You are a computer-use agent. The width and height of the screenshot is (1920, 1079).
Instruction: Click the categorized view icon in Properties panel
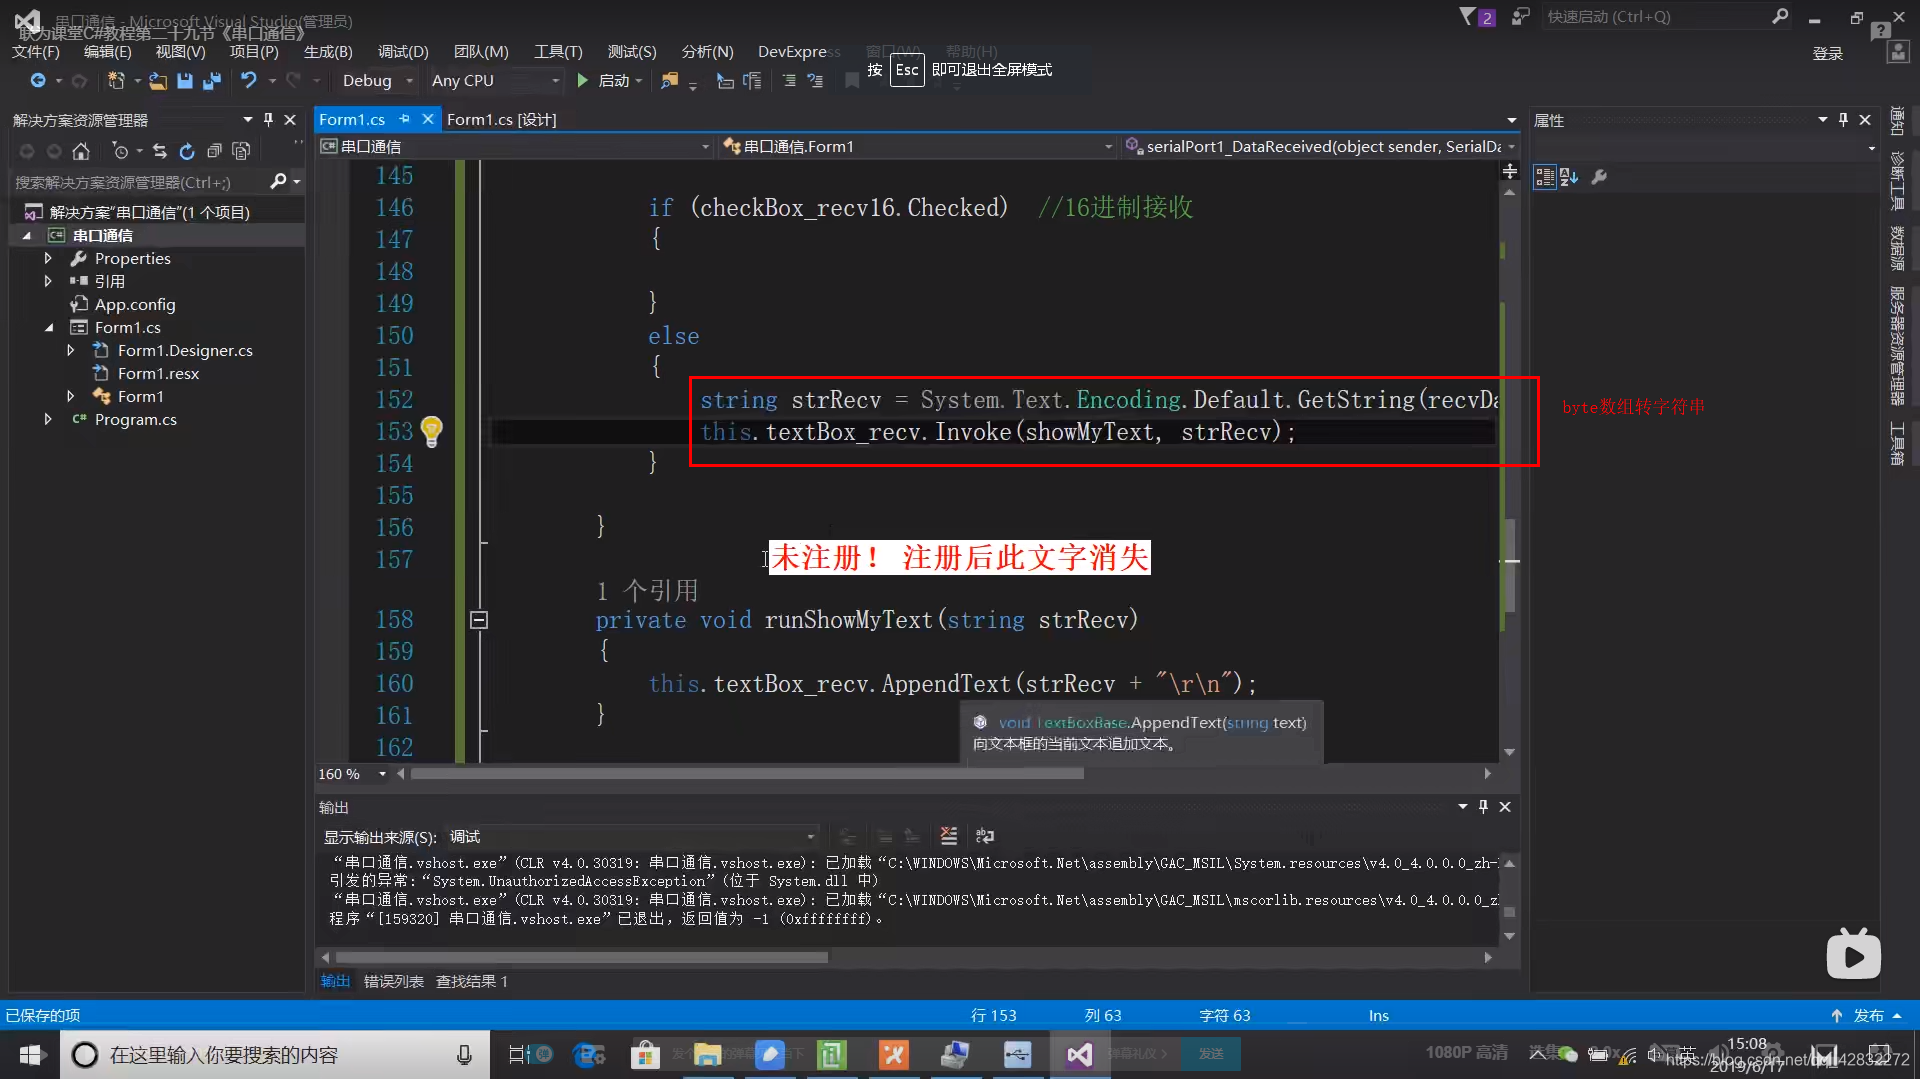(x=1544, y=177)
